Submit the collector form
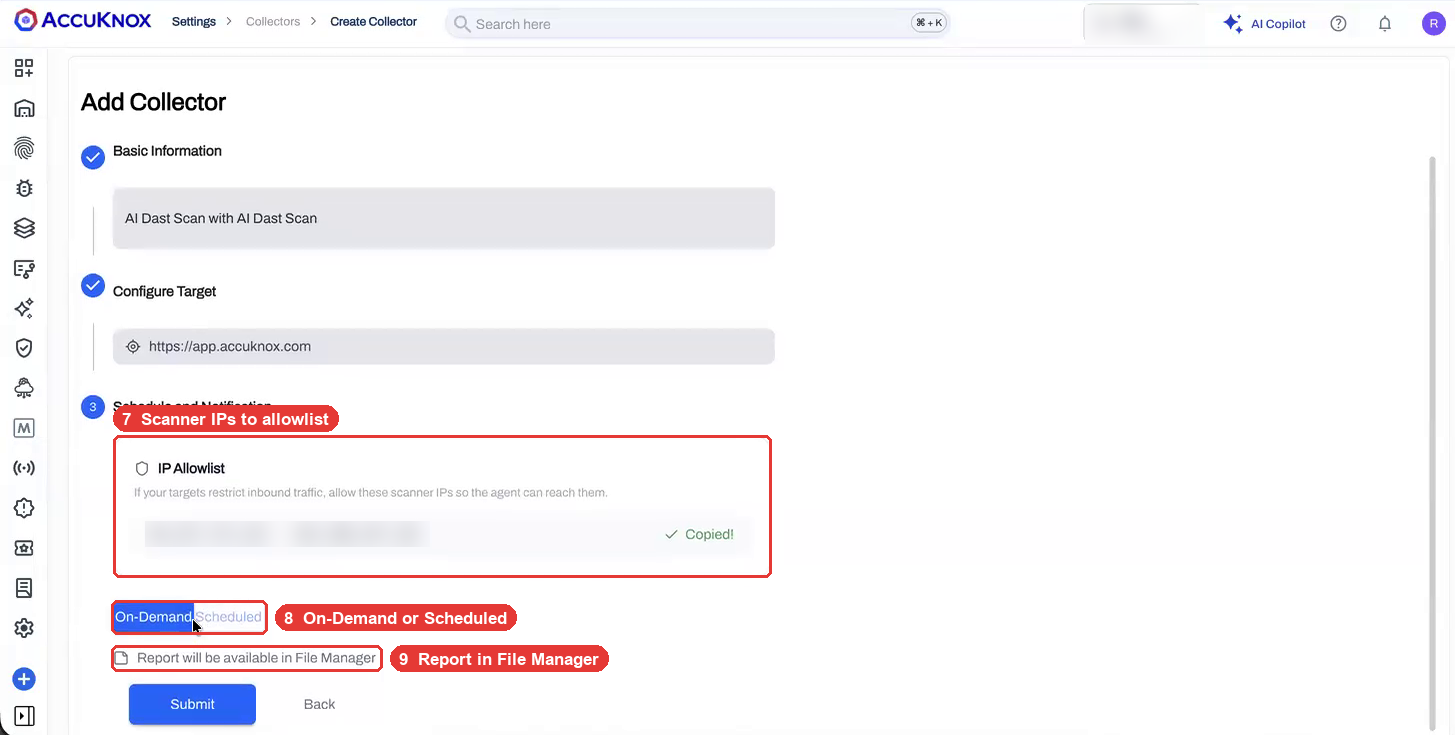Image resolution: width=1455 pixels, height=735 pixels. click(192, 704)
